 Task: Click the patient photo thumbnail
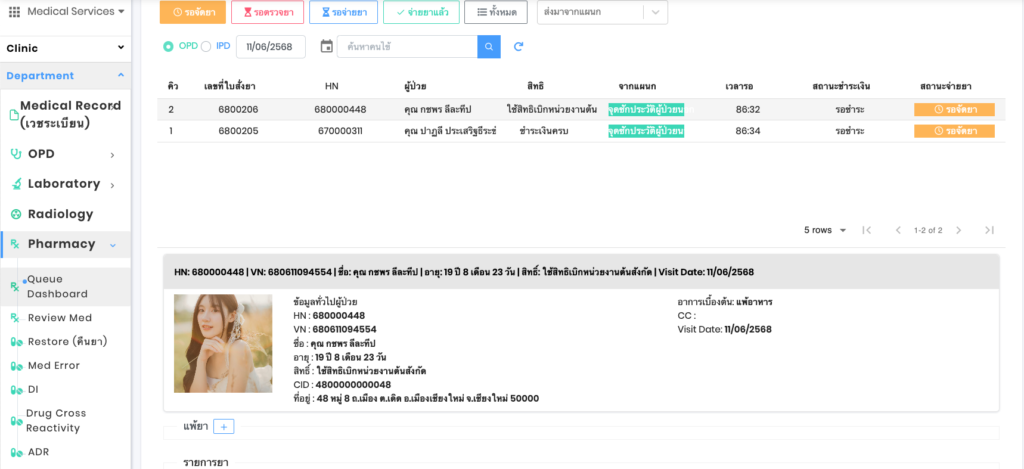pyautogui.click(x=223, y=343)
